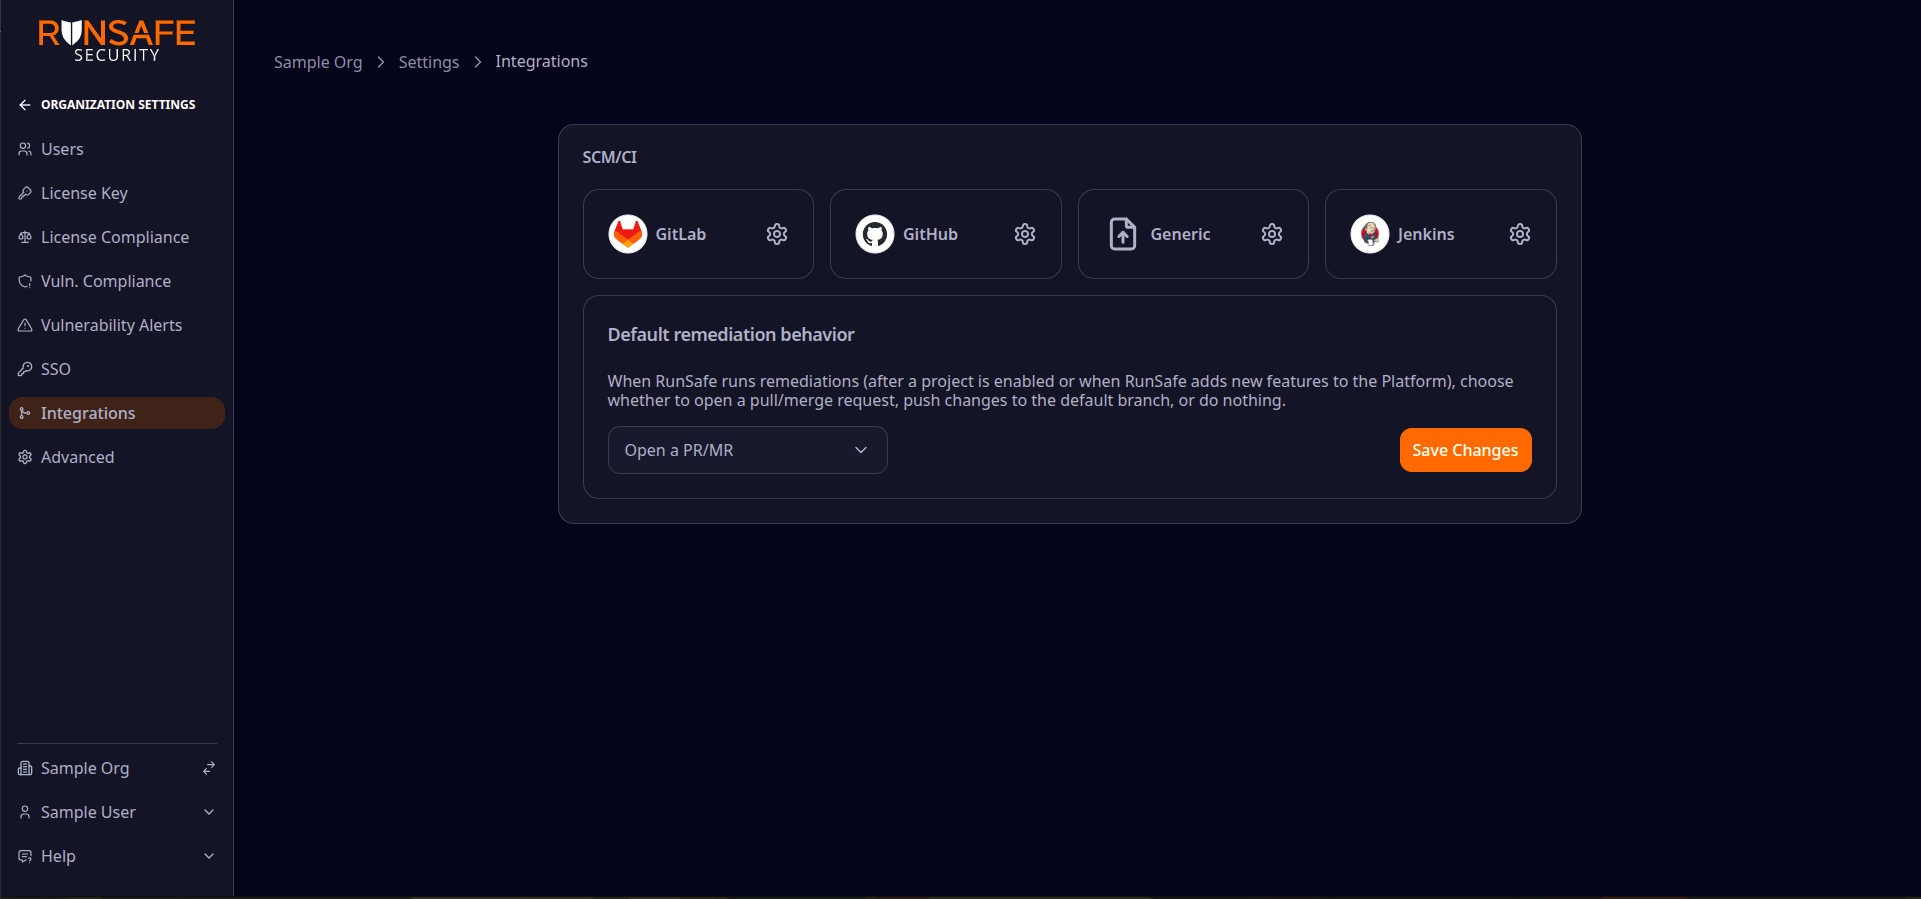Select Integrations in the sidebar
Screen dimensions: 1921x899
(x=117, y=413)
